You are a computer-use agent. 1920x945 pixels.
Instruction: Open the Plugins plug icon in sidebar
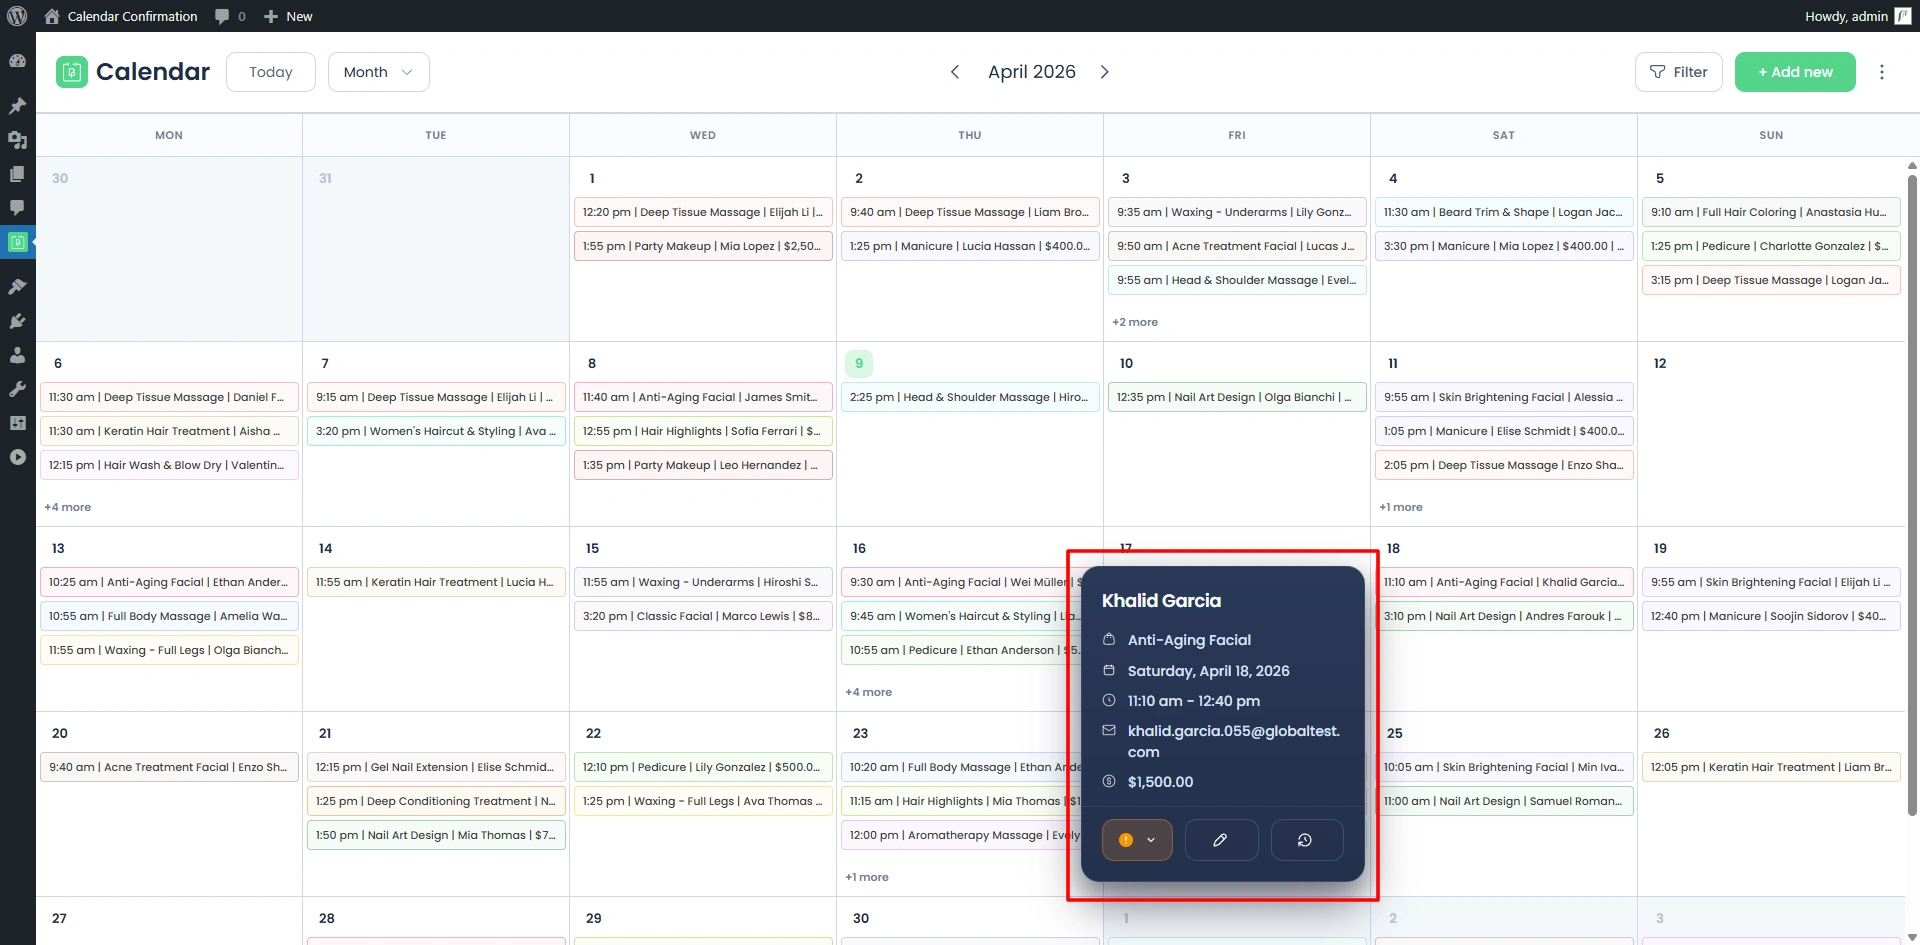(17, 321)
